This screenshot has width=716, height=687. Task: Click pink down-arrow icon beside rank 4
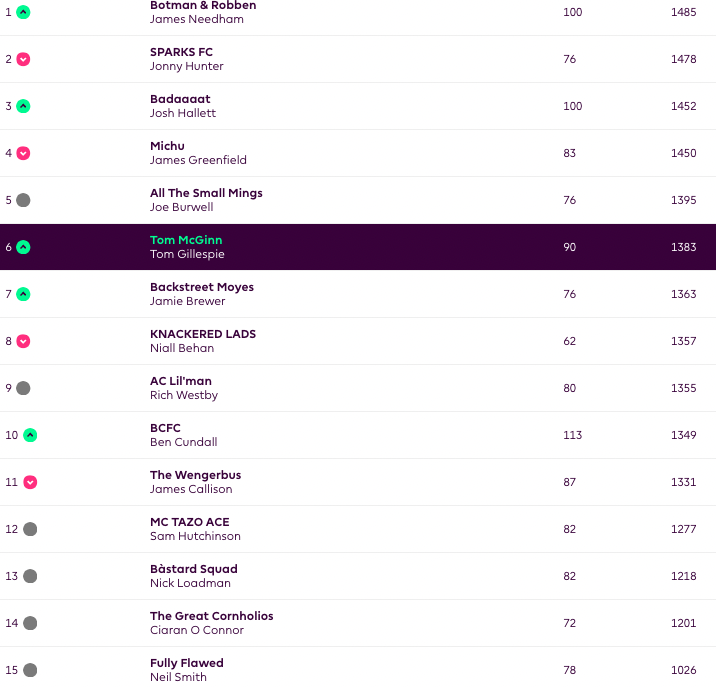(x=23, y=153)
